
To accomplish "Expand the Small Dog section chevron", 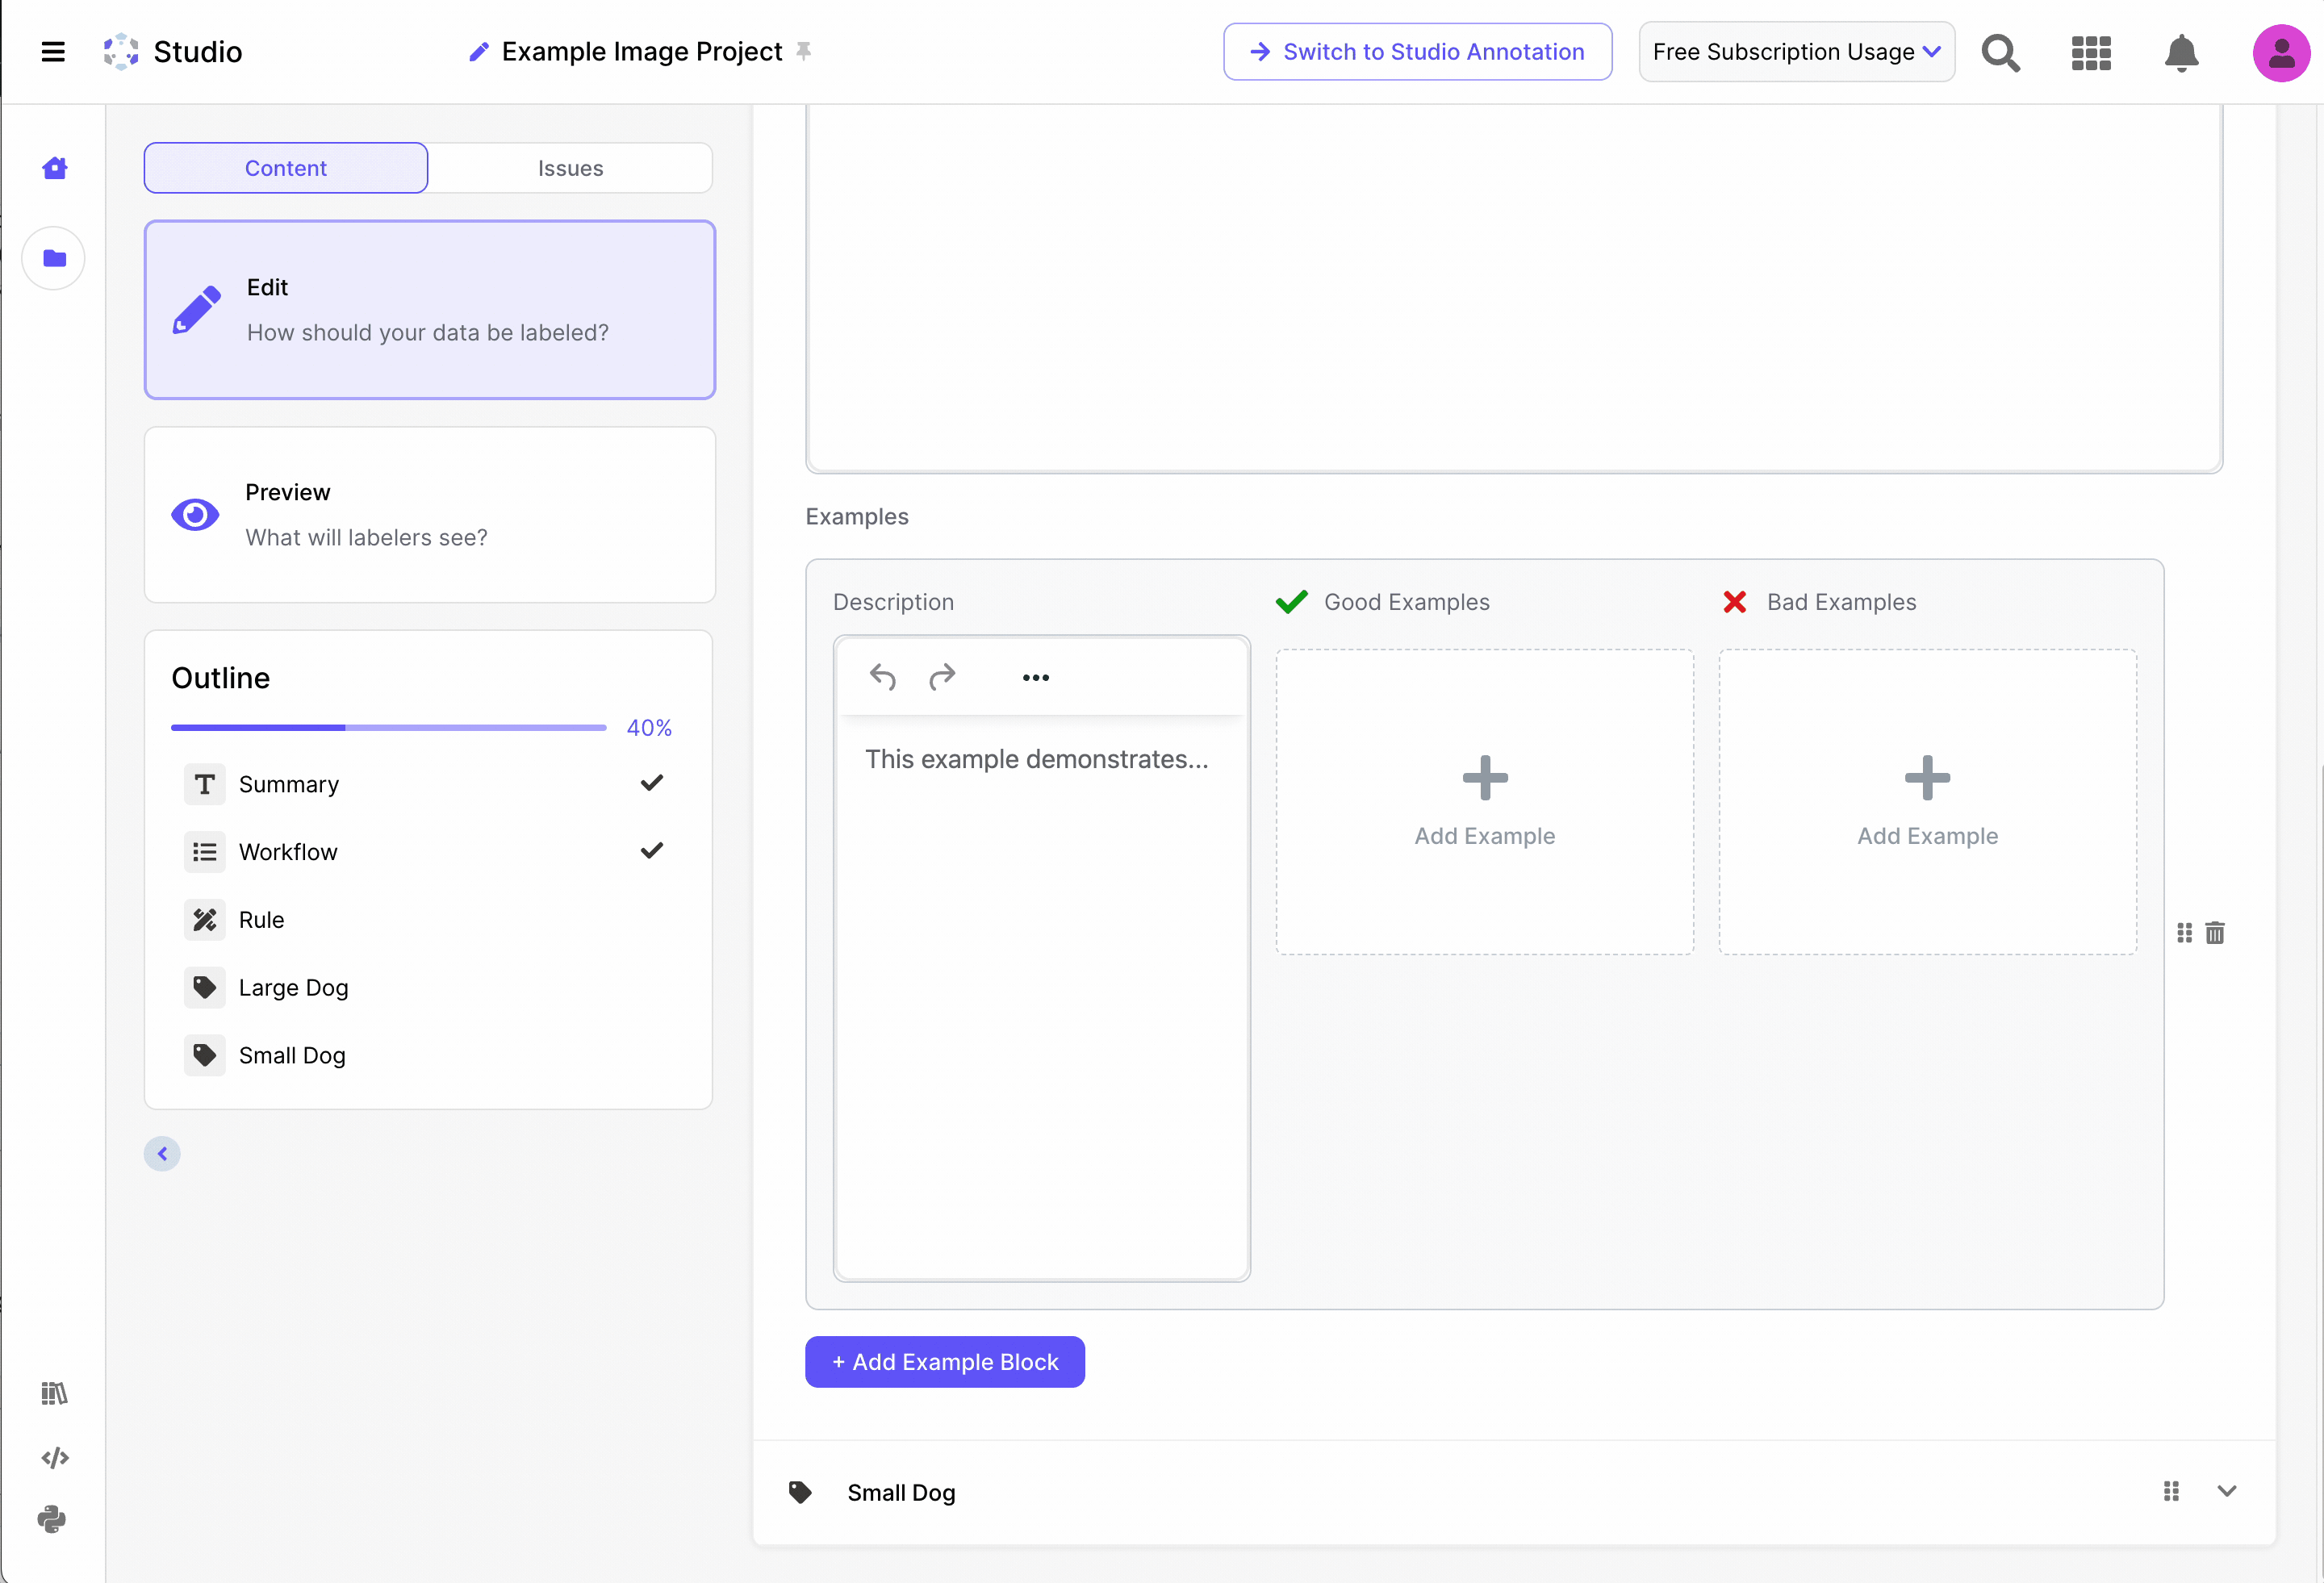I will [2227, 1491].
